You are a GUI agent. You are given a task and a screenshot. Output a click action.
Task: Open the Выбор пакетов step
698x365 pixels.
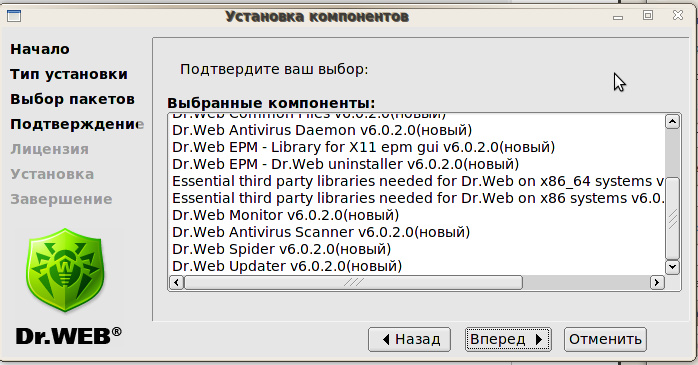[73, 99]
